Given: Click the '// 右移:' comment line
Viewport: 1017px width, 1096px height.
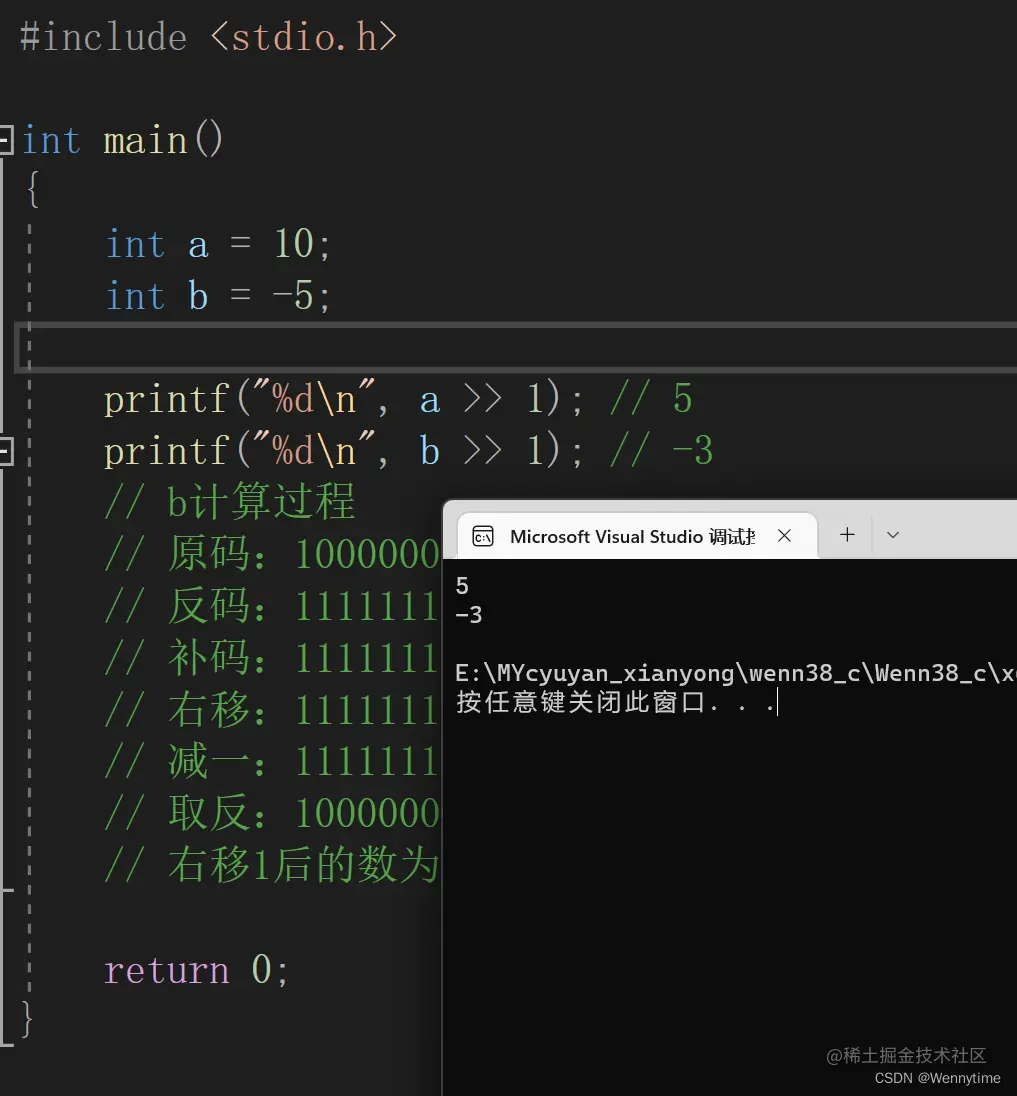Looking at the screenshot, I should pos(272,709).
